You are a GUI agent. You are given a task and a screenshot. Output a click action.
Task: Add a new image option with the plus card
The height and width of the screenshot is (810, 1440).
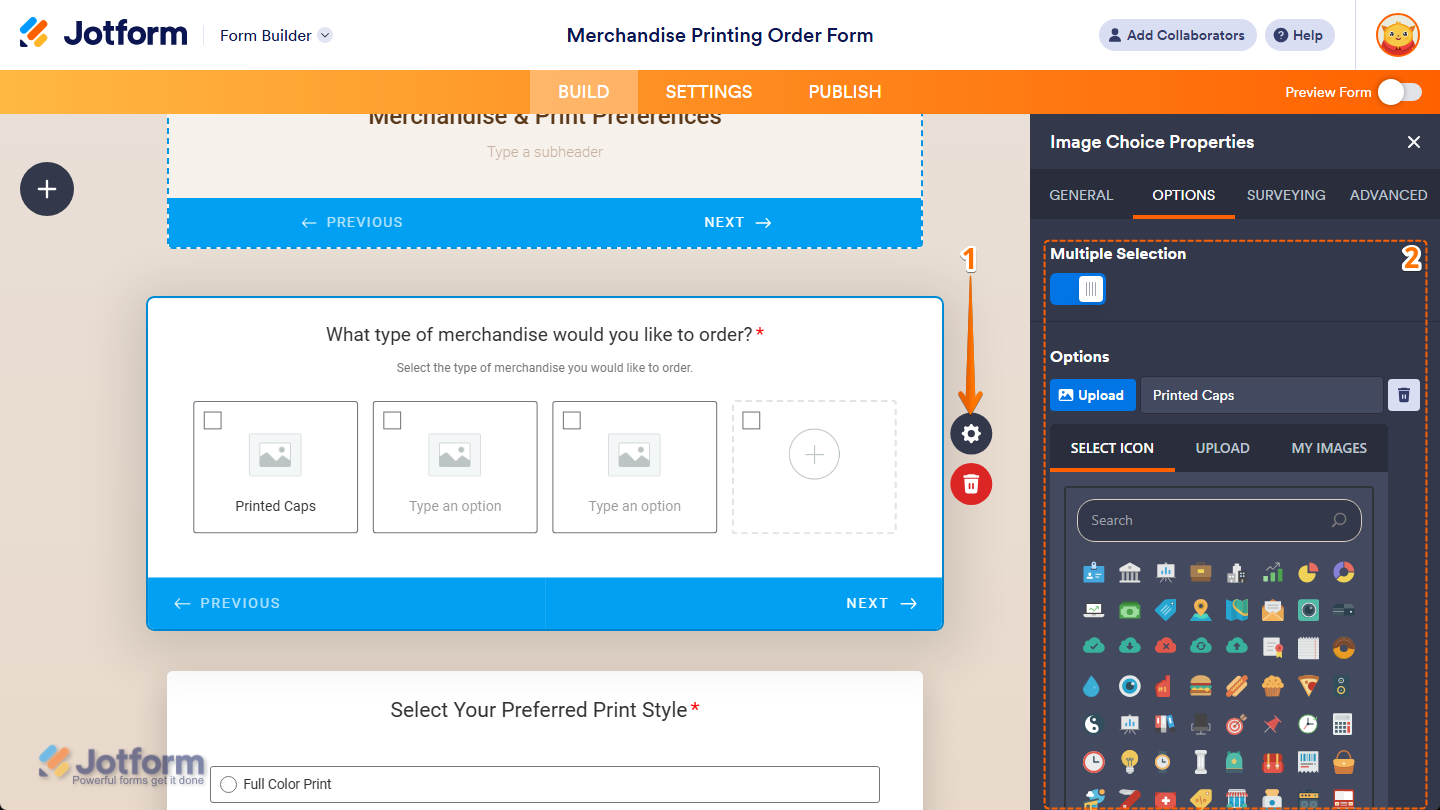pos(814,455)
